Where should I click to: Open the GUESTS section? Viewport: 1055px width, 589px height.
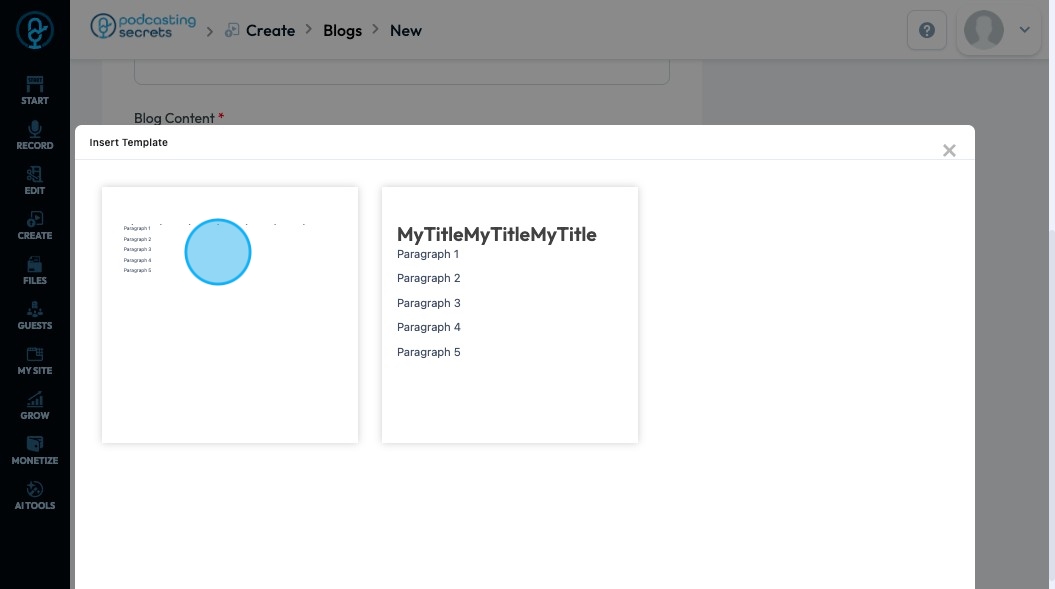coord(35,314)
